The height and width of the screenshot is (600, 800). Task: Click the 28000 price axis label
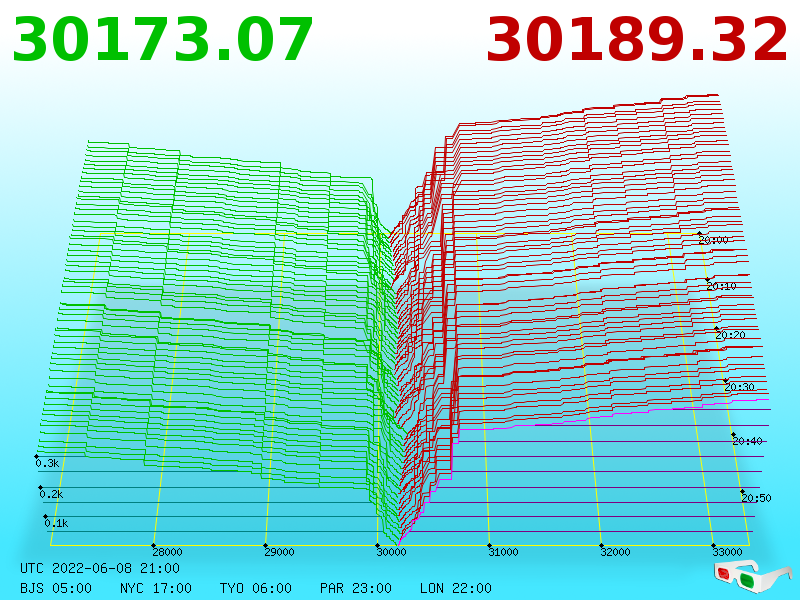click(x=167, y=552)
